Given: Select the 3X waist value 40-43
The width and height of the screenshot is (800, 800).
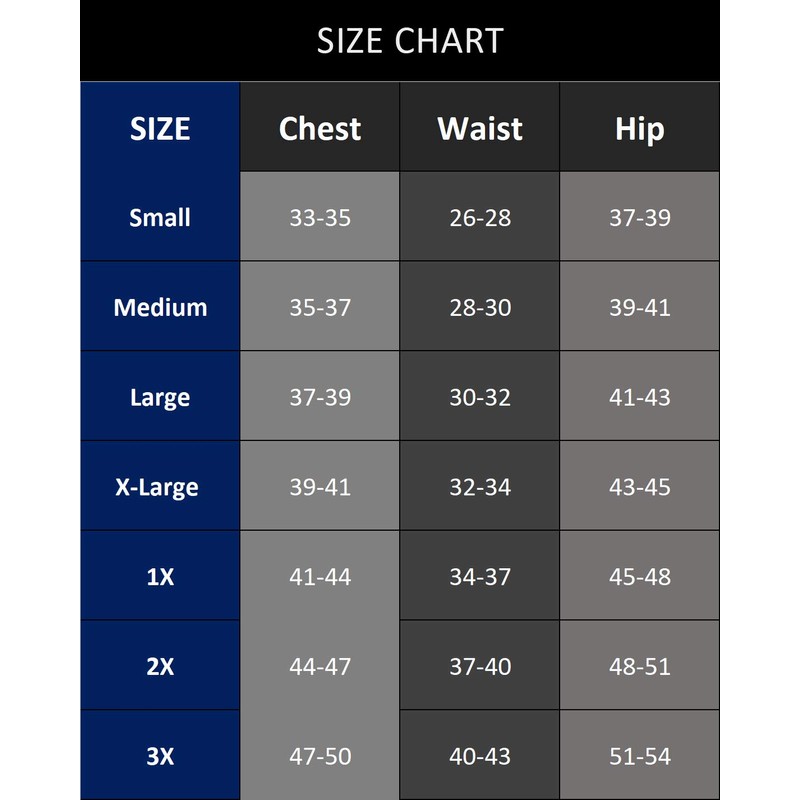Looking at the screenshot, I should pos(480,756).
